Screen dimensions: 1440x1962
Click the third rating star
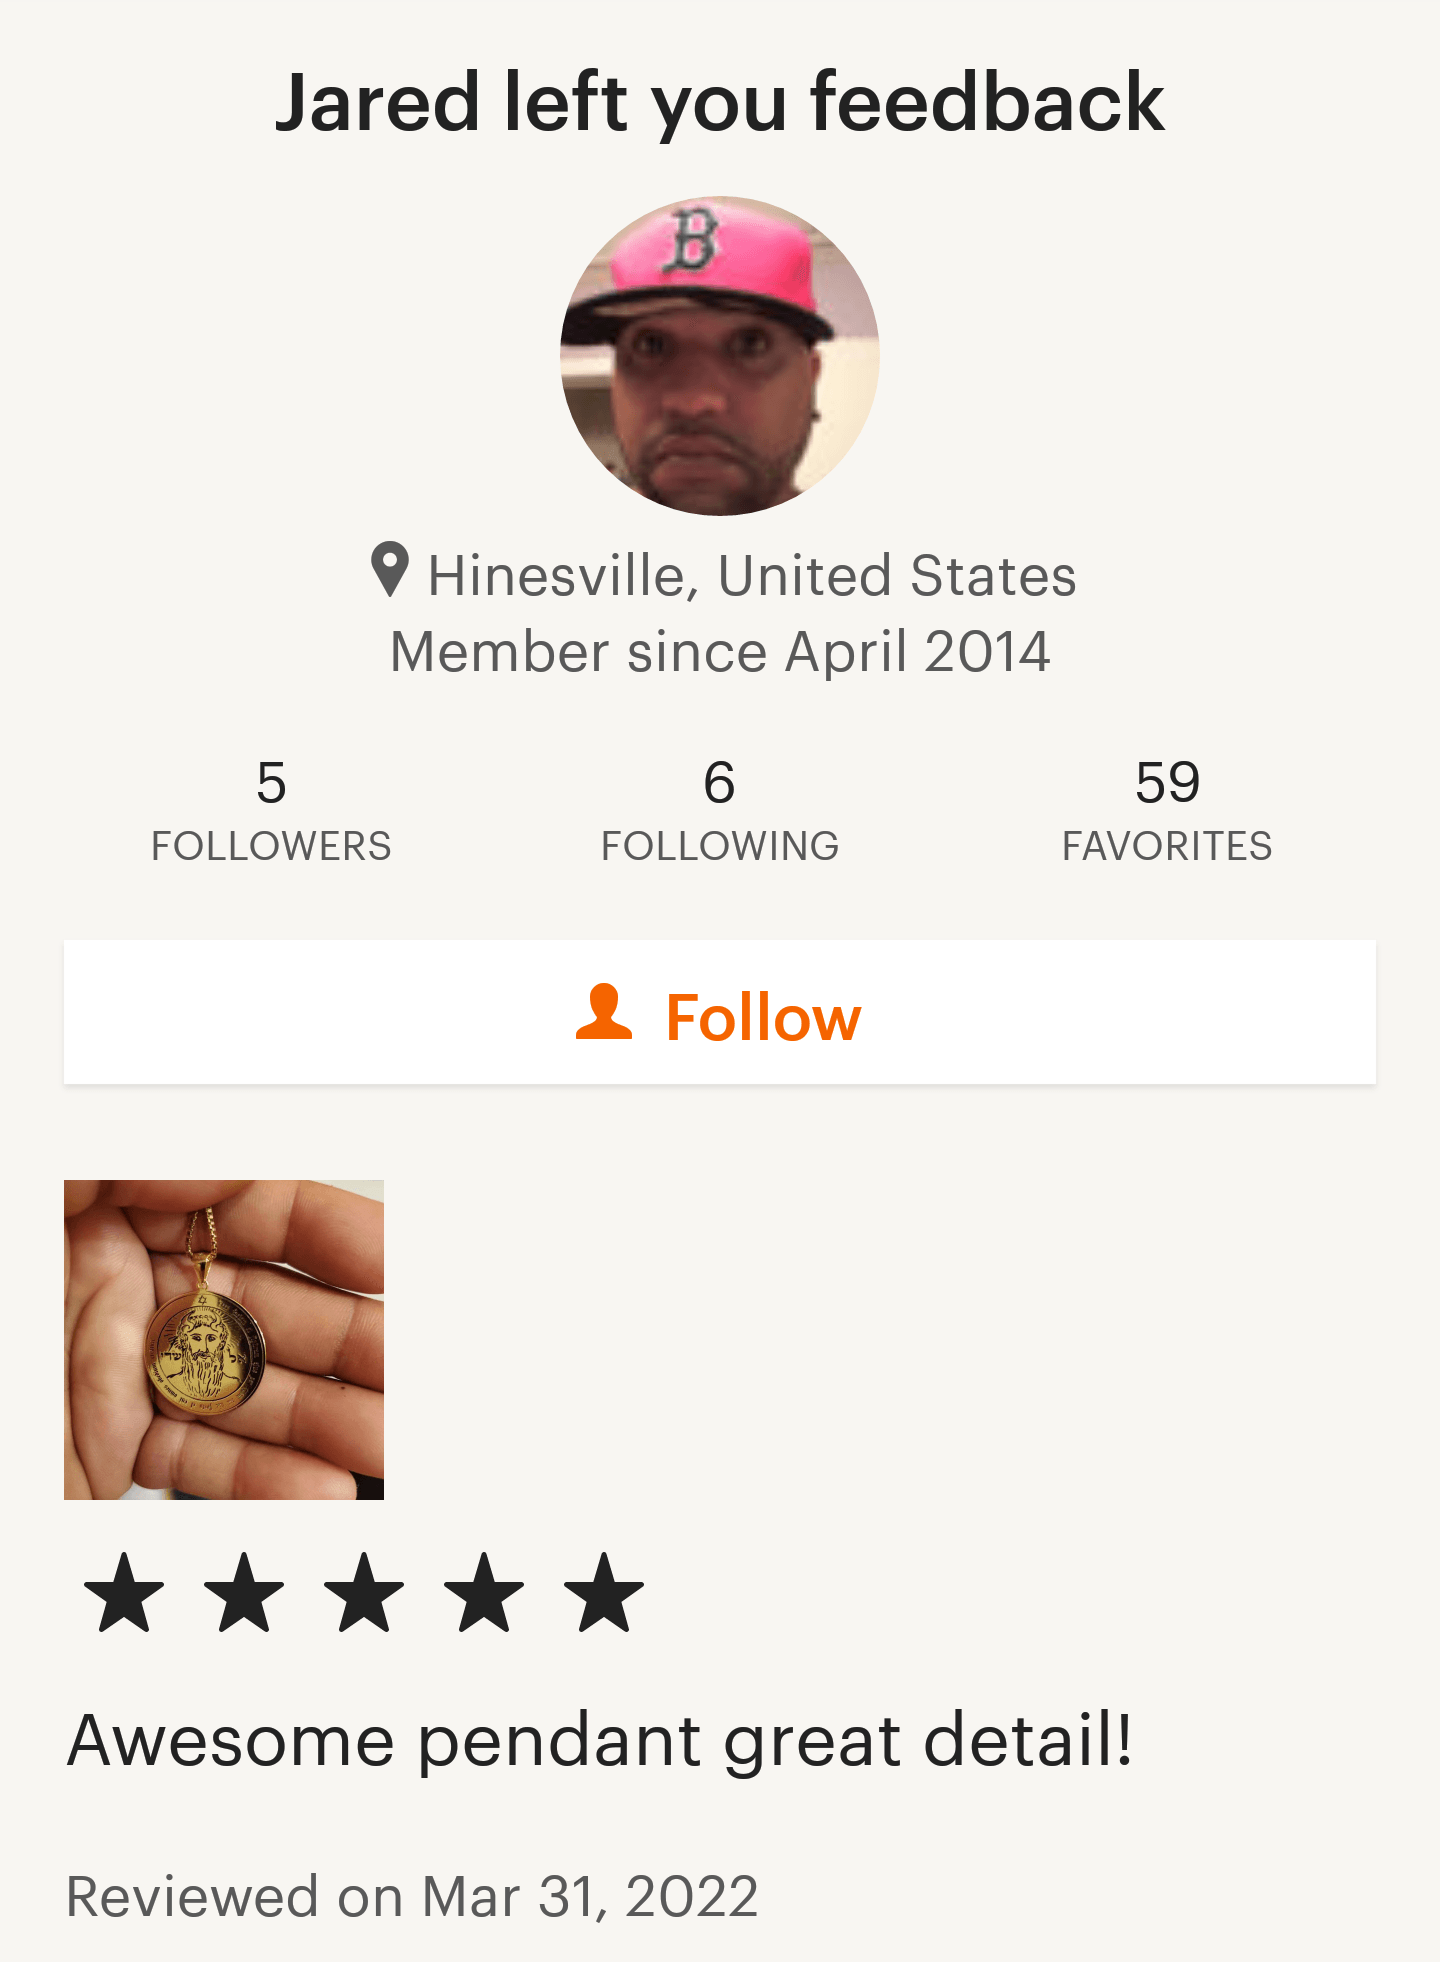[364, 1592]
